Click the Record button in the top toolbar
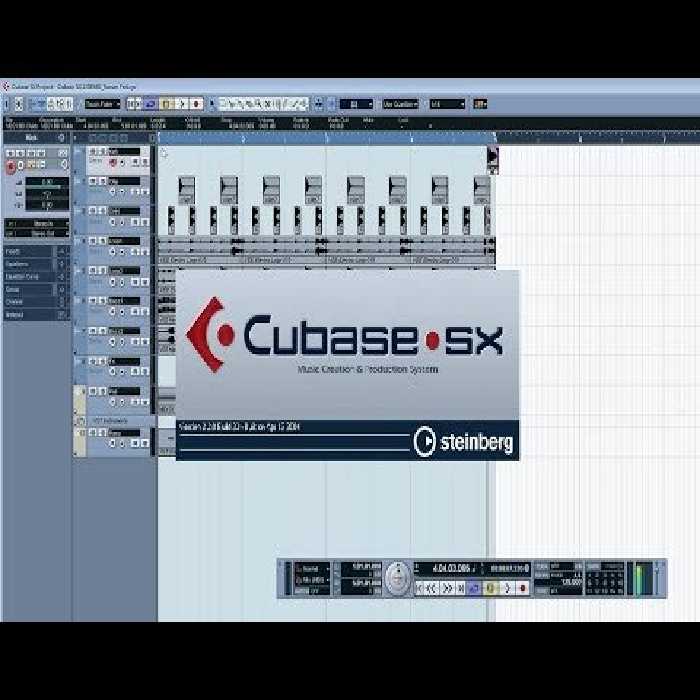Viewport: 700px width, 700px height. (196, 104)
